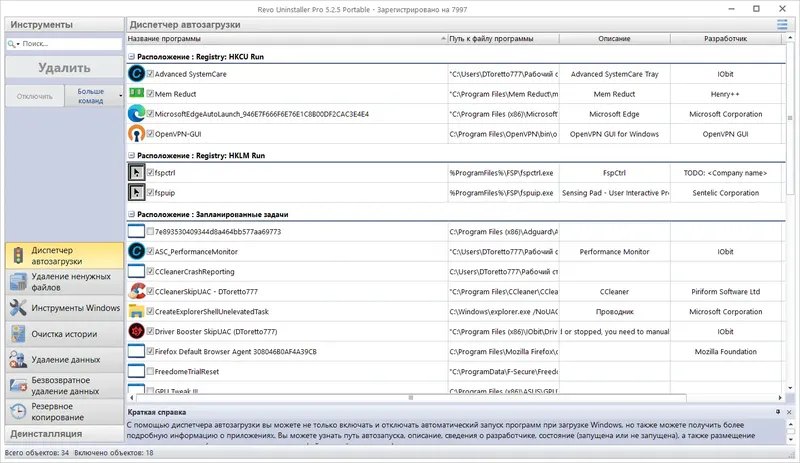
Task: Click the Отключить button
Action: [35, 96]
